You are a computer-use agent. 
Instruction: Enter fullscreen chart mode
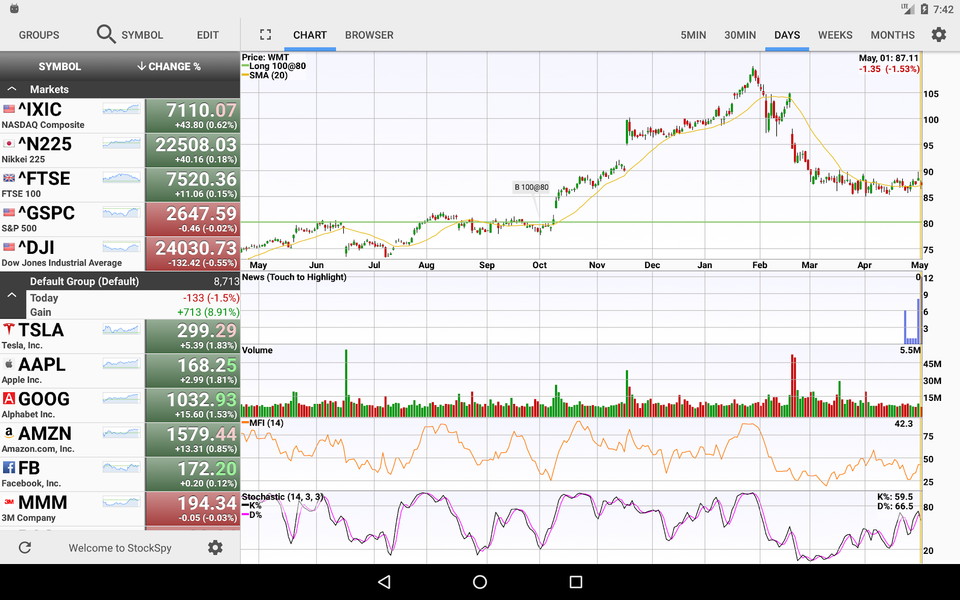pos(265,34)
